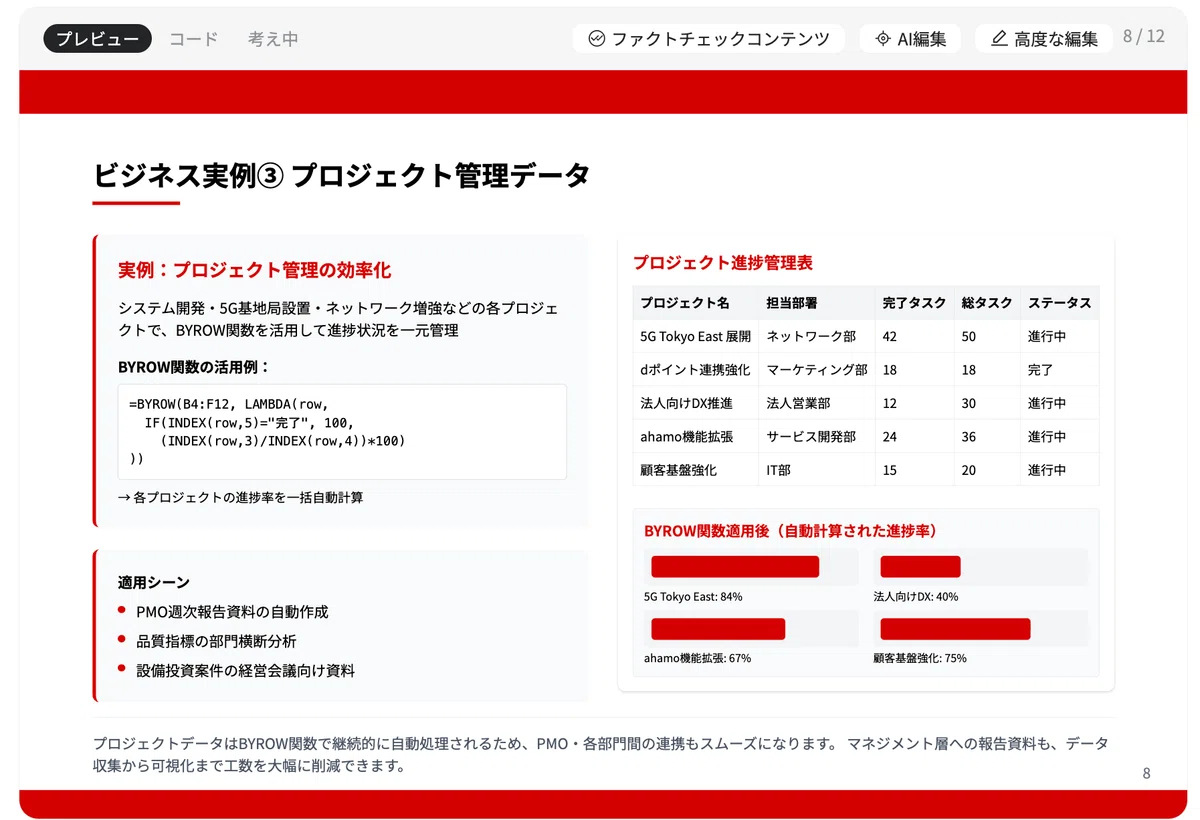Select the ahamo機能拡張 table cell
The height and width of the screenshot is (820, 1200).
pyautogui.click(x=695, y=437)
